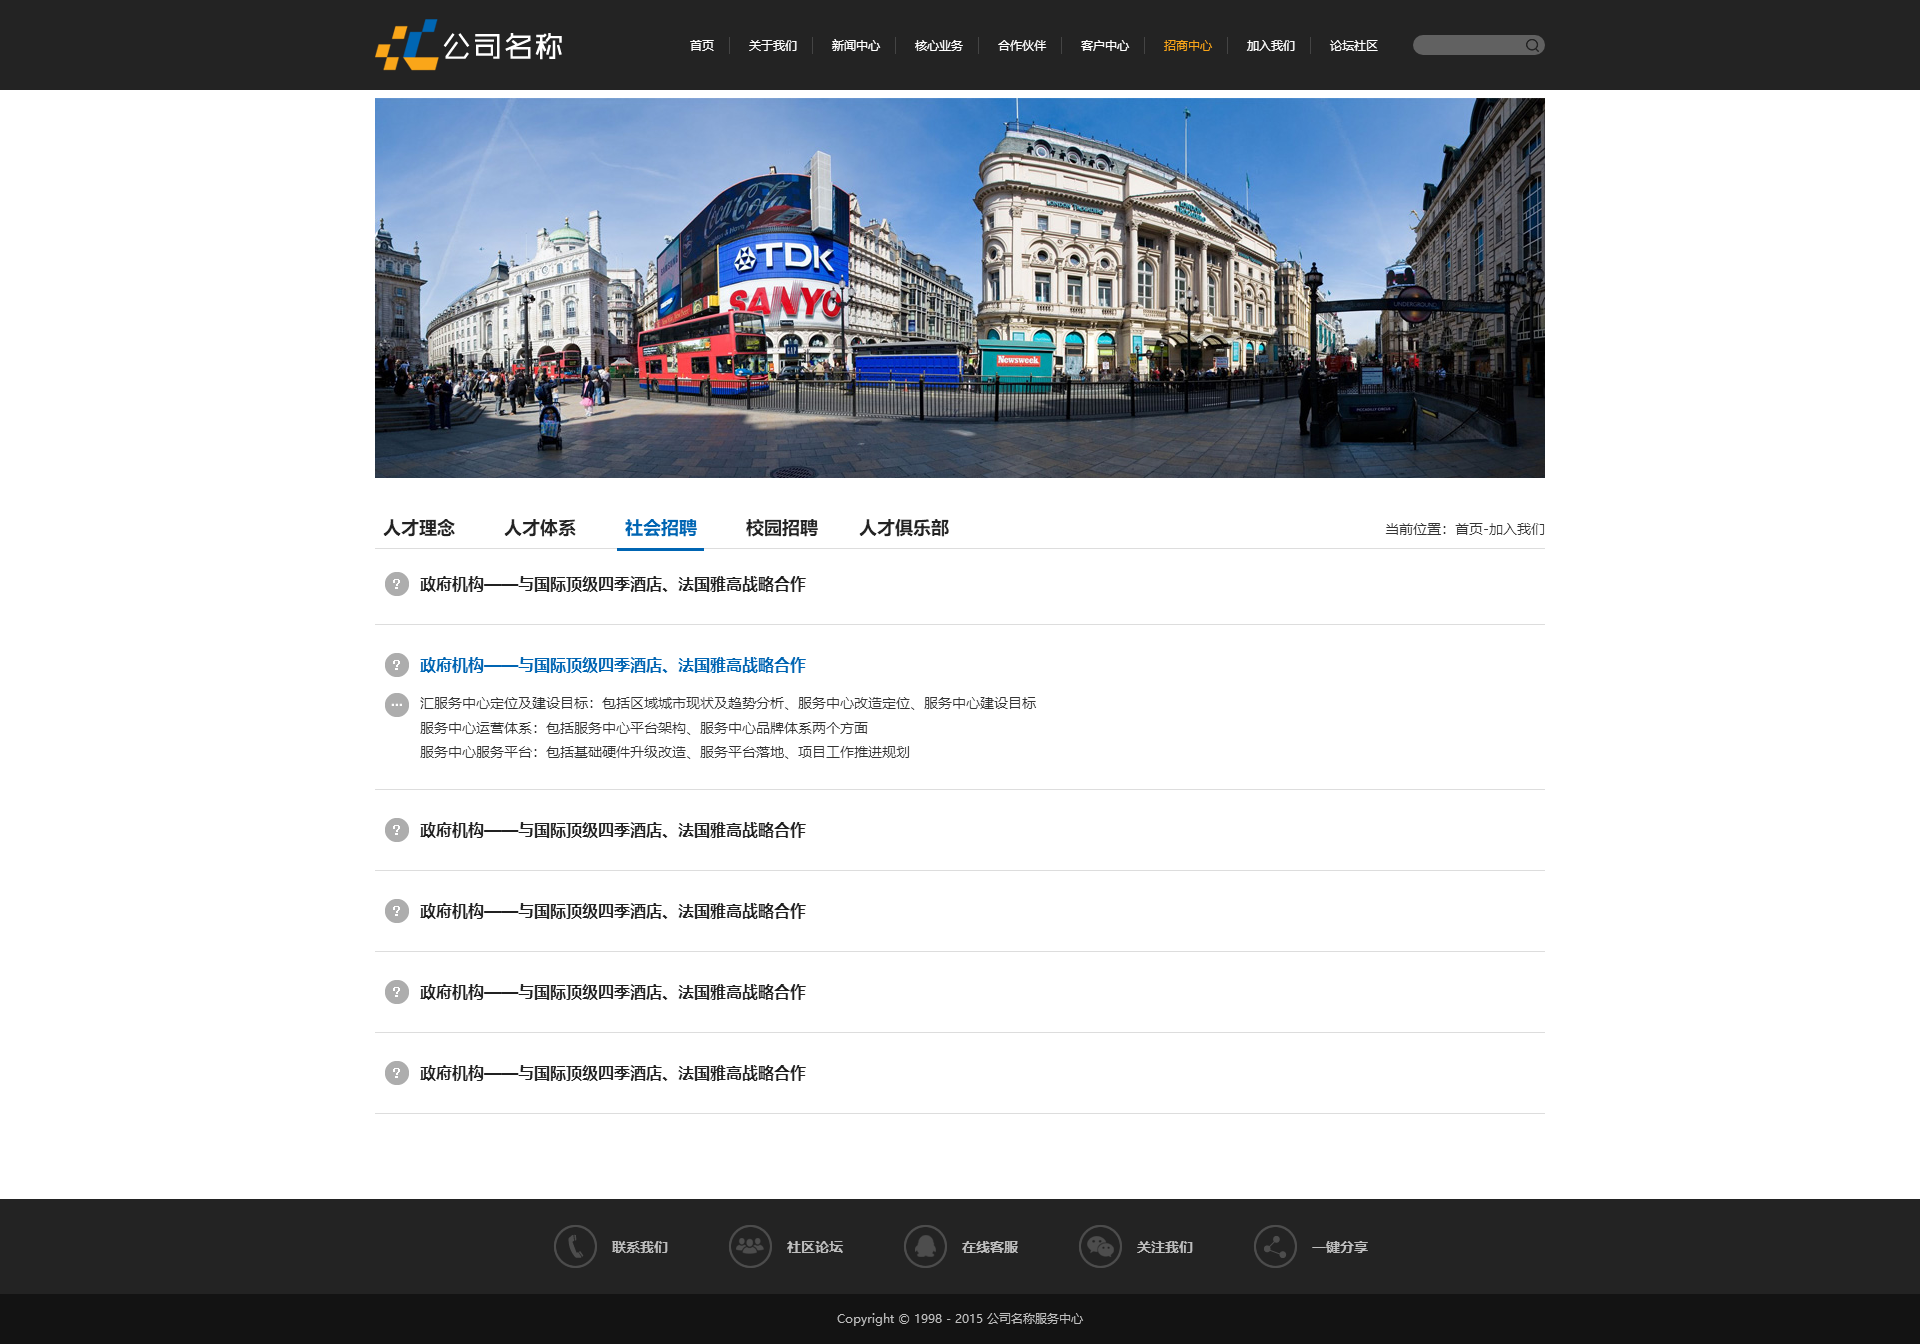Click the ellipsis answer icon

tap(396, 704)
